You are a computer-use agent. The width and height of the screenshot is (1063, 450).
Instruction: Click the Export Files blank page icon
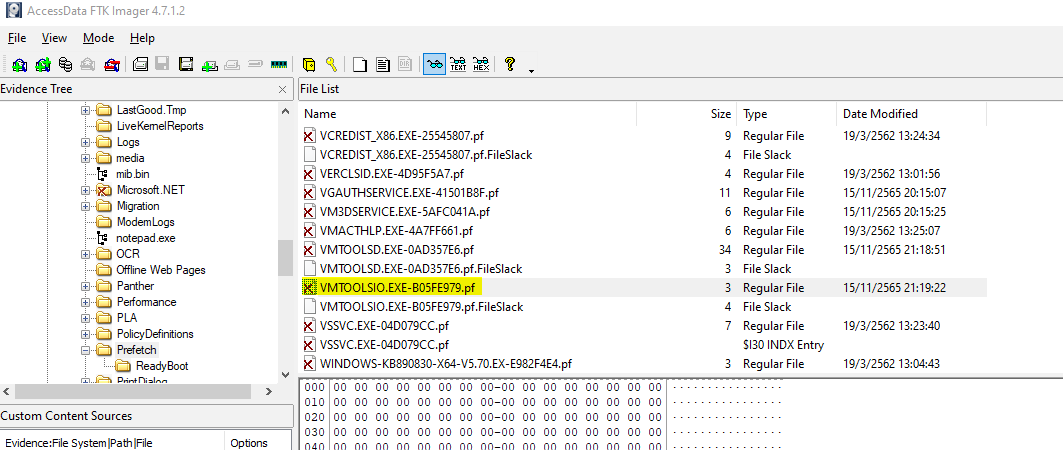pos(361,64)
